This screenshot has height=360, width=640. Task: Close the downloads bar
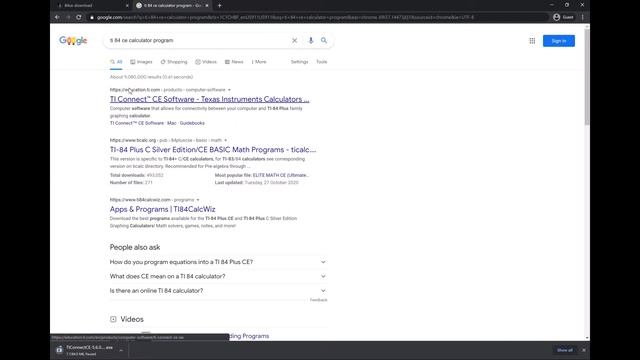[584, 350]
